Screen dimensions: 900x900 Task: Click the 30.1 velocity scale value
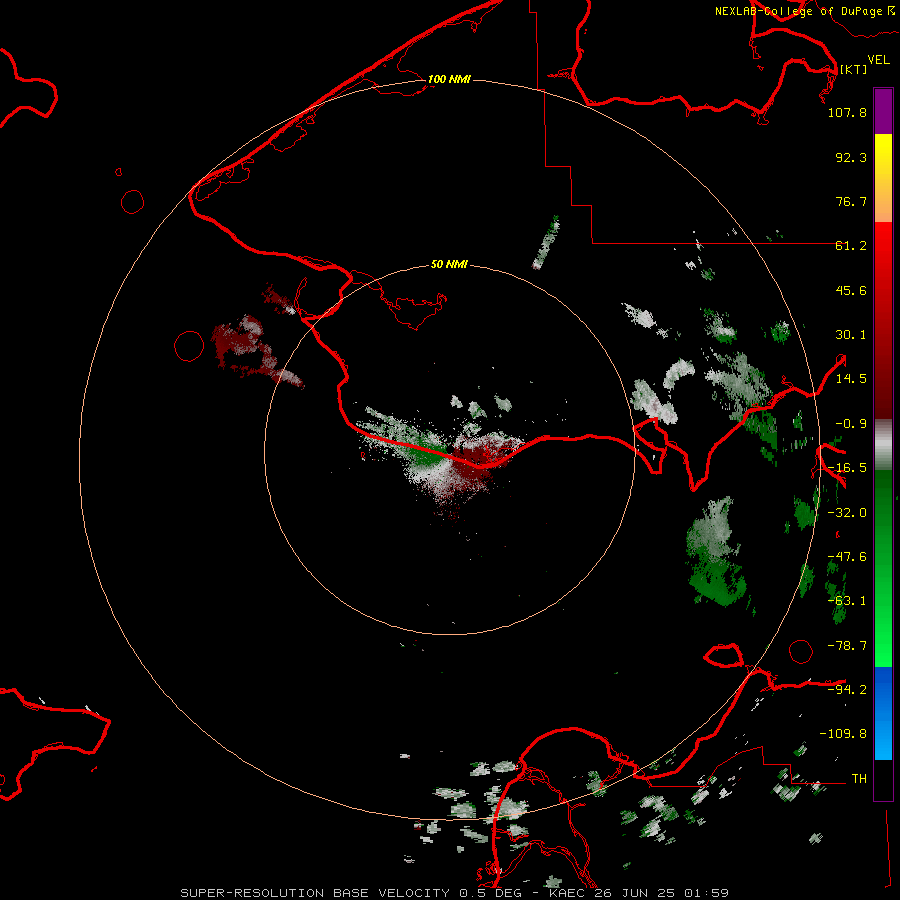(851, 335)
